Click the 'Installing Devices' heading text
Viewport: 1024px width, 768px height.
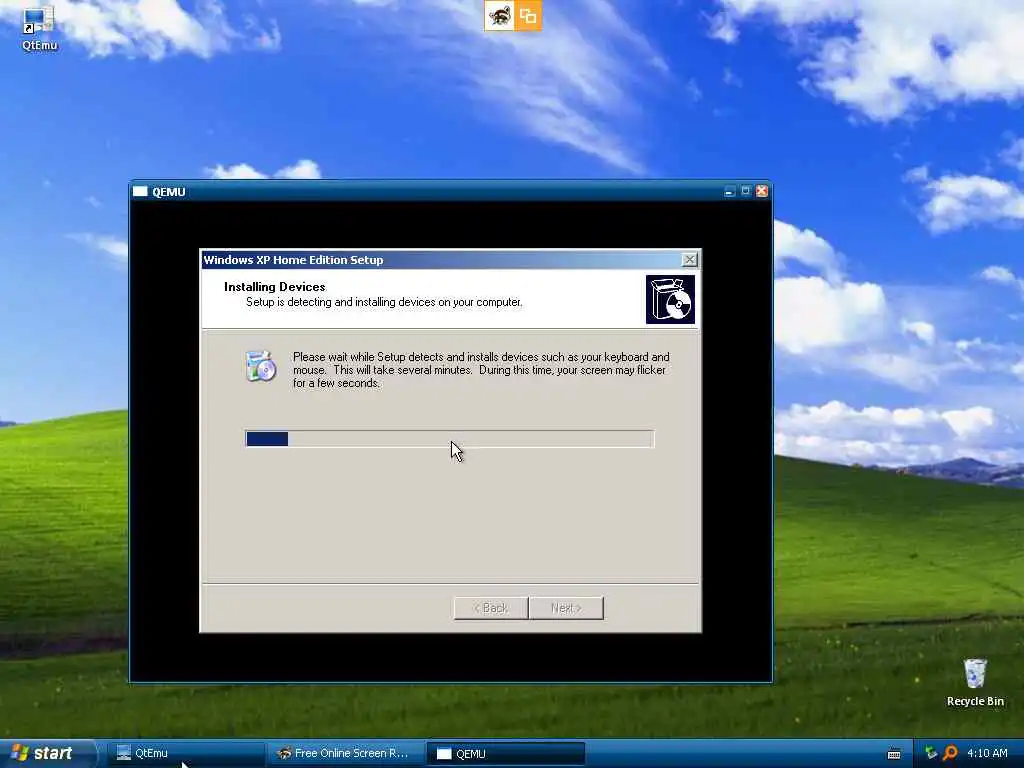pyautogui.click(x=274, y=287)
